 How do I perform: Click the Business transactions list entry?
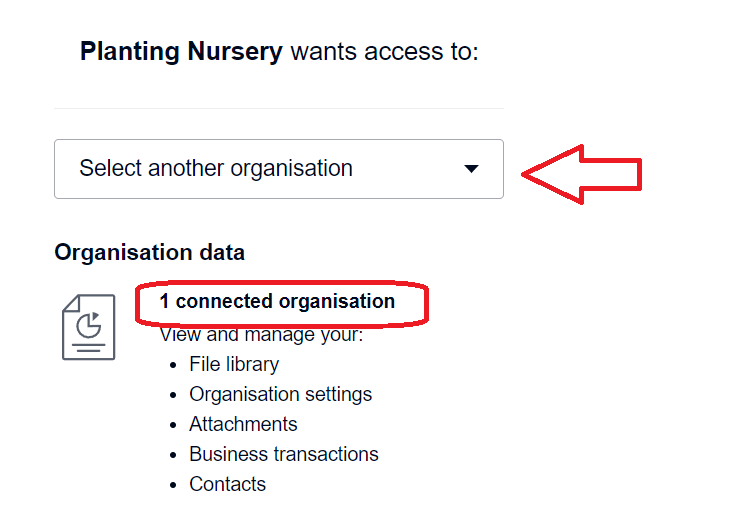point(284,454)
